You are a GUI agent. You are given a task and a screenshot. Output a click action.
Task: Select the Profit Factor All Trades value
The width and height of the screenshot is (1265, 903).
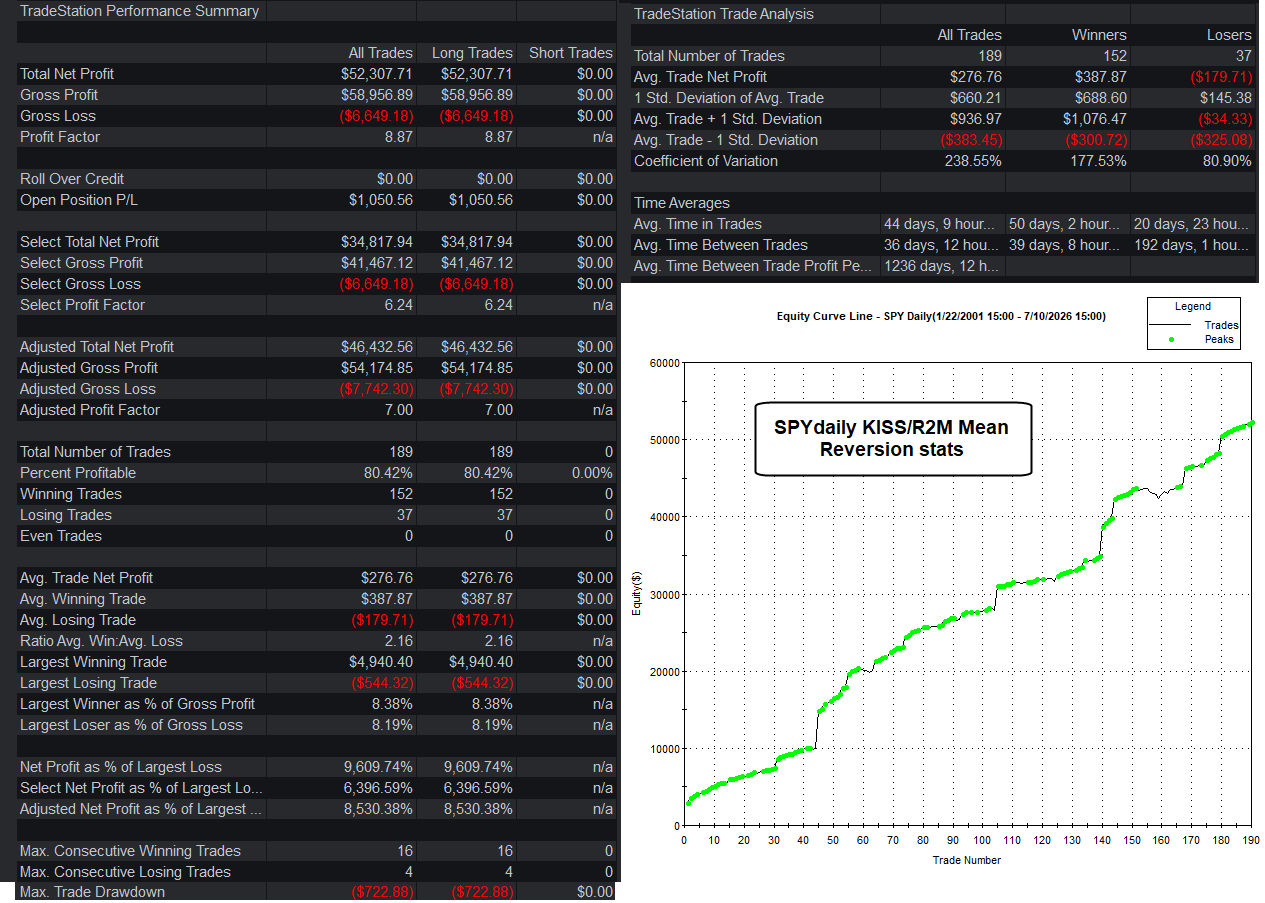(x=398, y=137)
